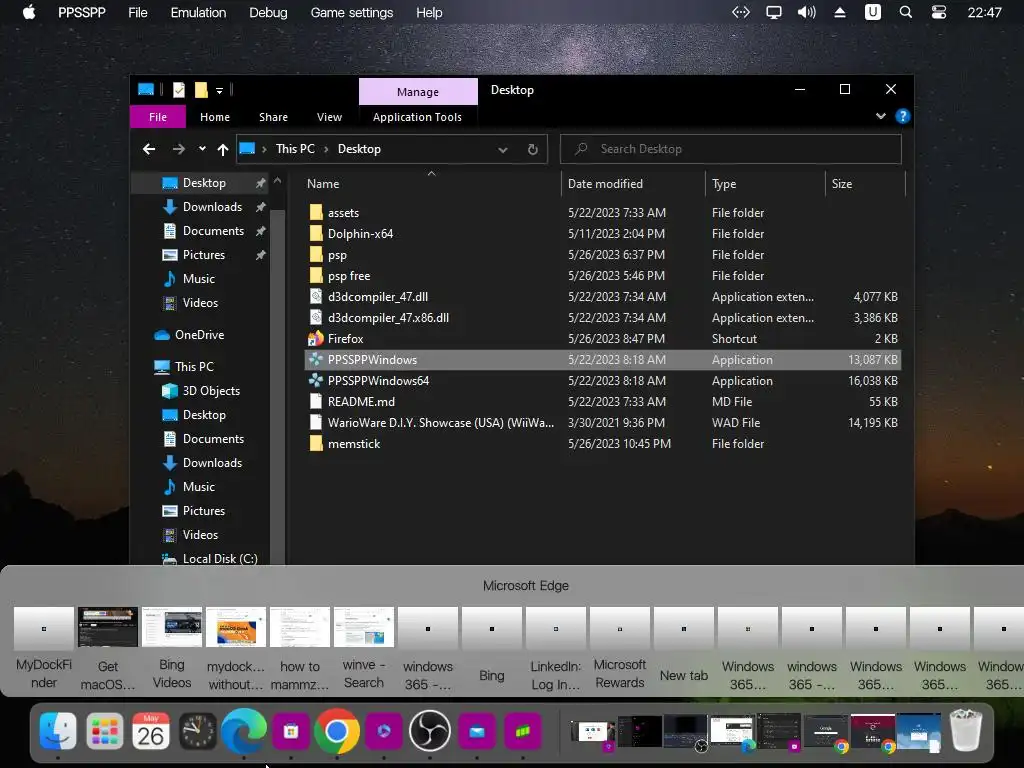The height and width of the screenshot is (768, 1024).
Task: Go back in Explorer navigation
Action: click(149, 149)
